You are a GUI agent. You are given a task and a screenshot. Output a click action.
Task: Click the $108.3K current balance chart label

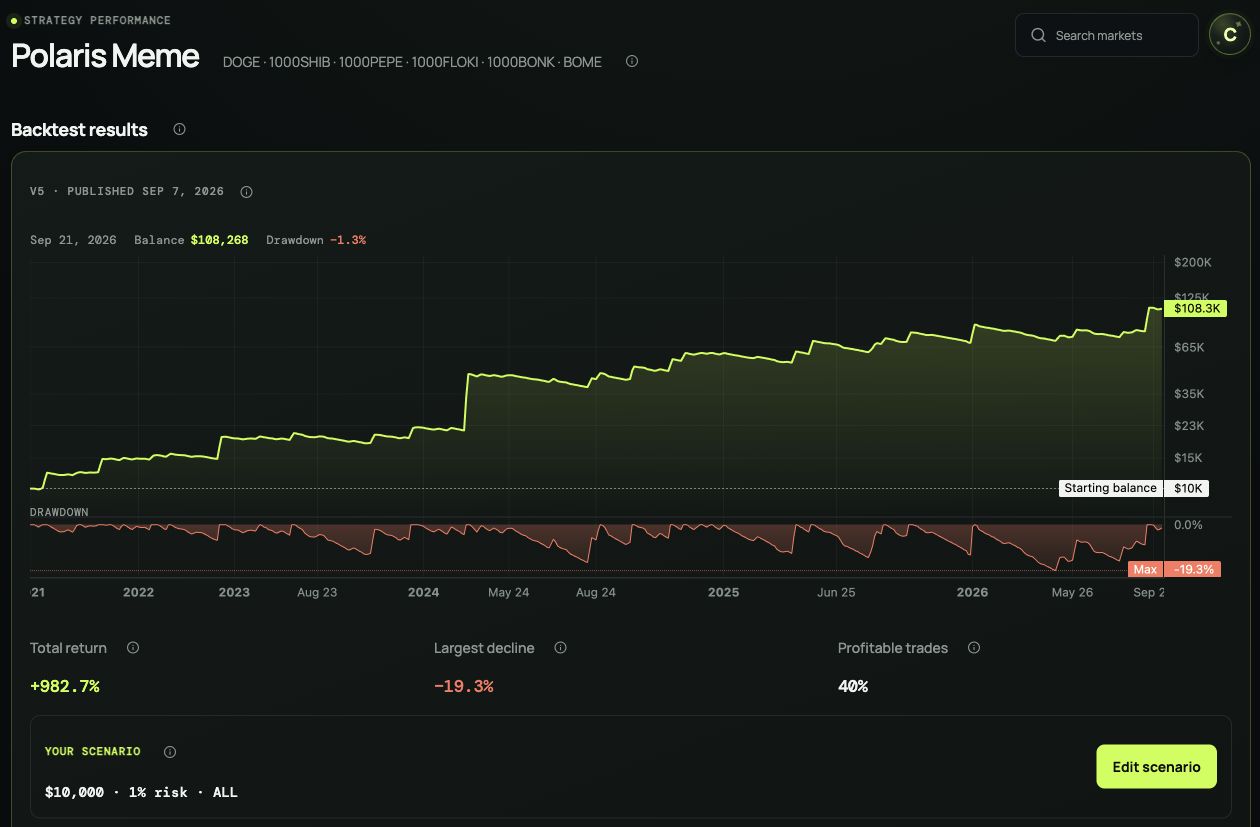[x=1196, y=309]
